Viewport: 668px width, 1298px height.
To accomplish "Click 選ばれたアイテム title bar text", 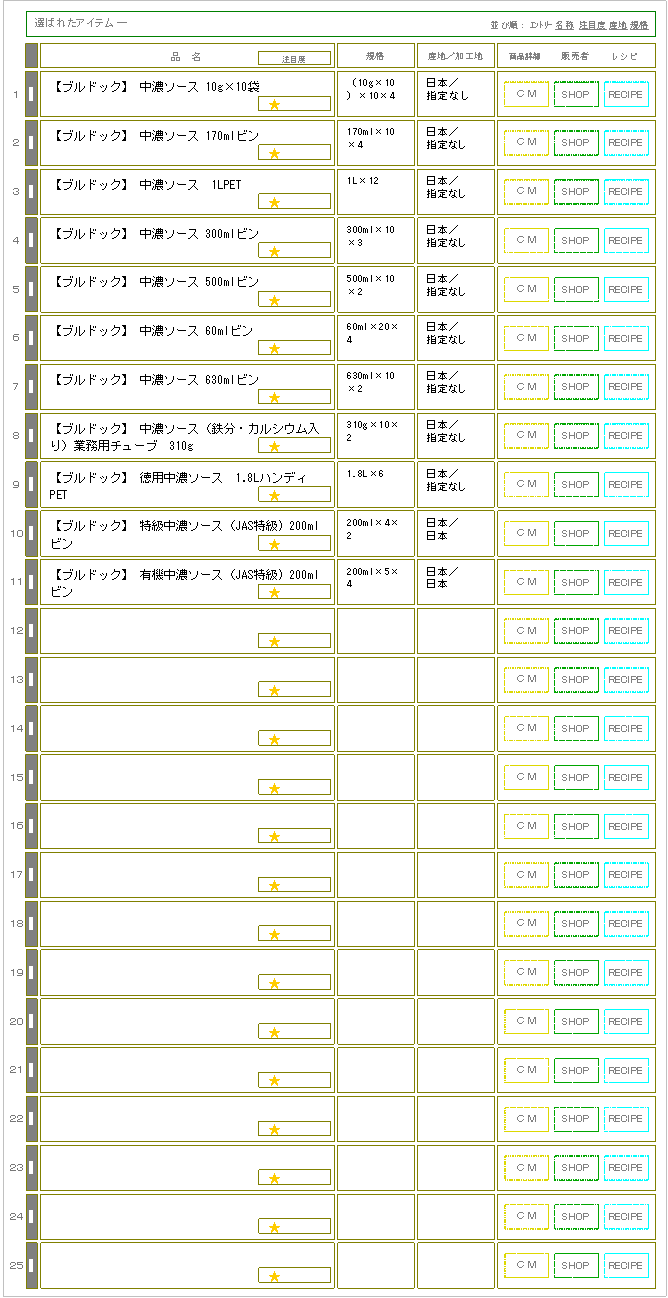I will click(x=81, y=22).
